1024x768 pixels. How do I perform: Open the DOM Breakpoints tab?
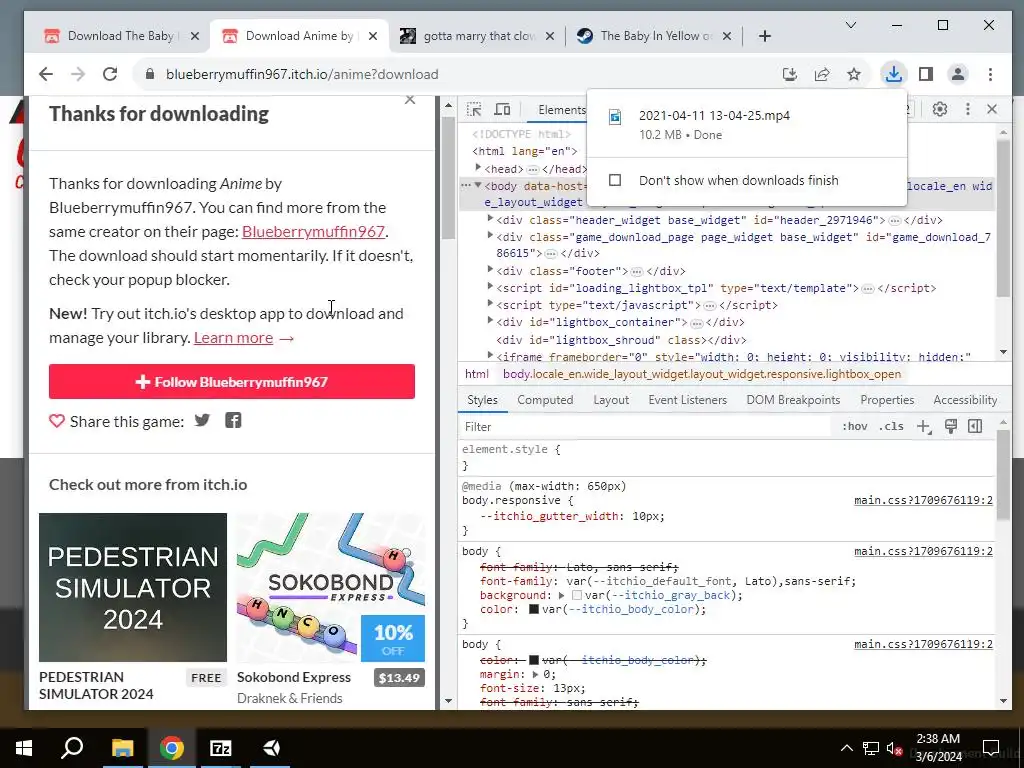[x=793, y=400]
